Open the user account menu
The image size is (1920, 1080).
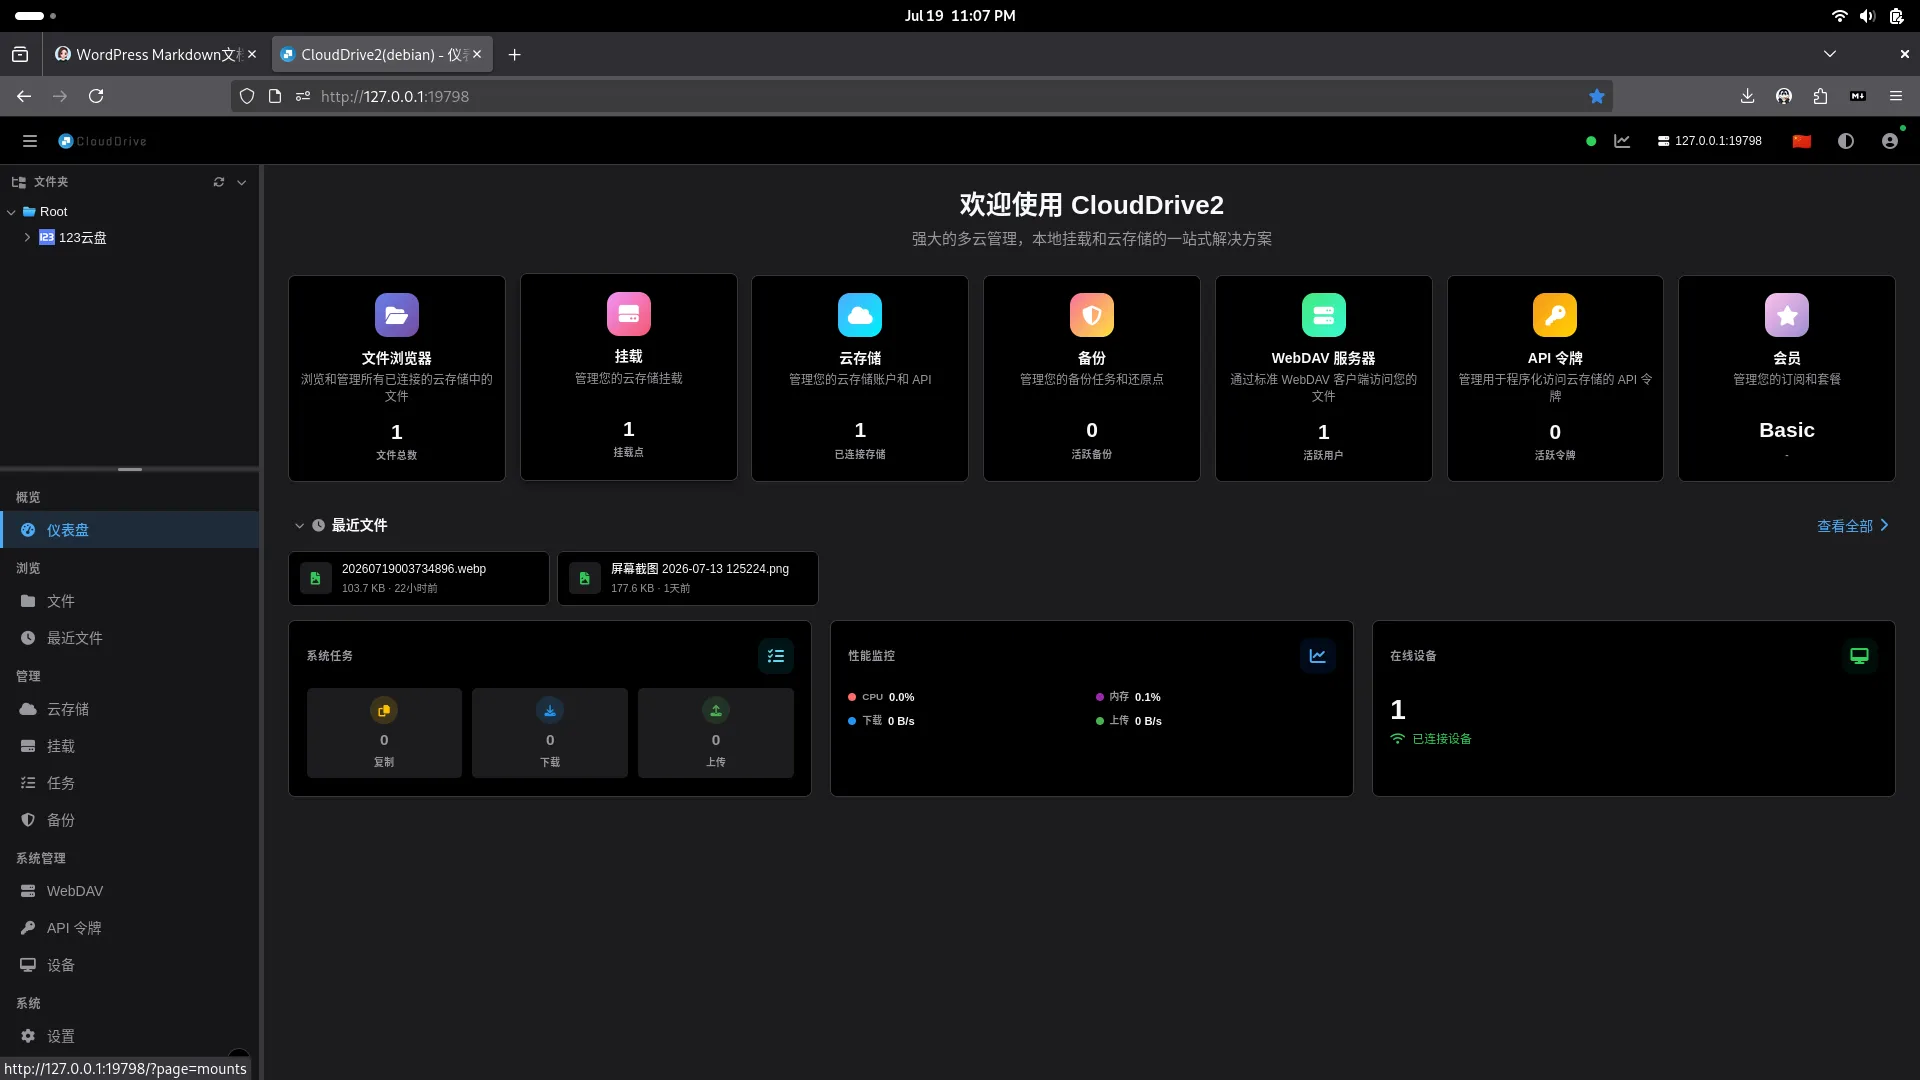1890,141
